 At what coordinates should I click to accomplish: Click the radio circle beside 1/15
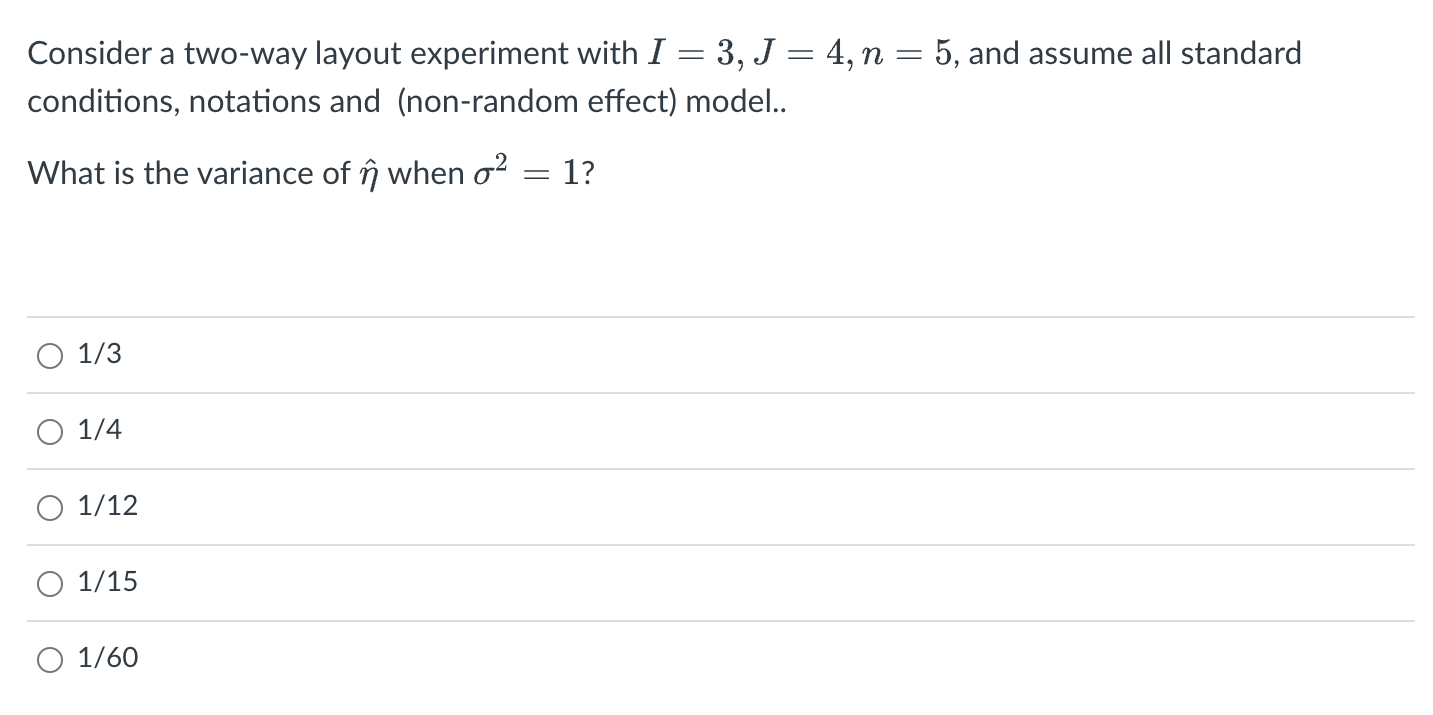point(50,582)
